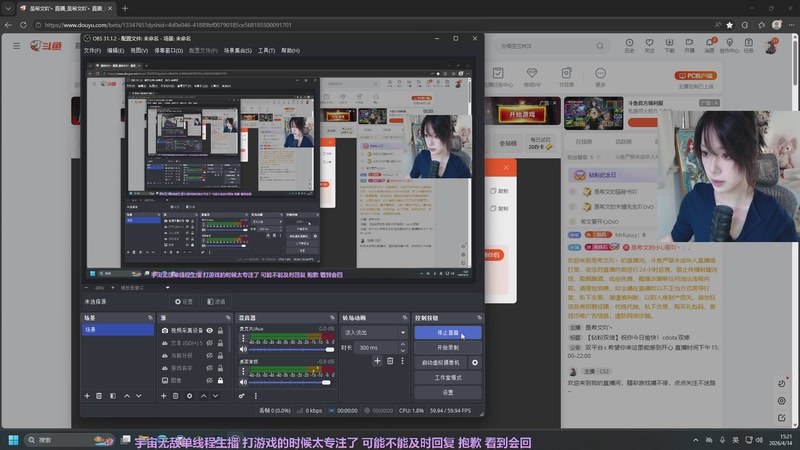800x450 pixels.
Task: Show the 图像 source via eye icon
Action: (209, 380)
